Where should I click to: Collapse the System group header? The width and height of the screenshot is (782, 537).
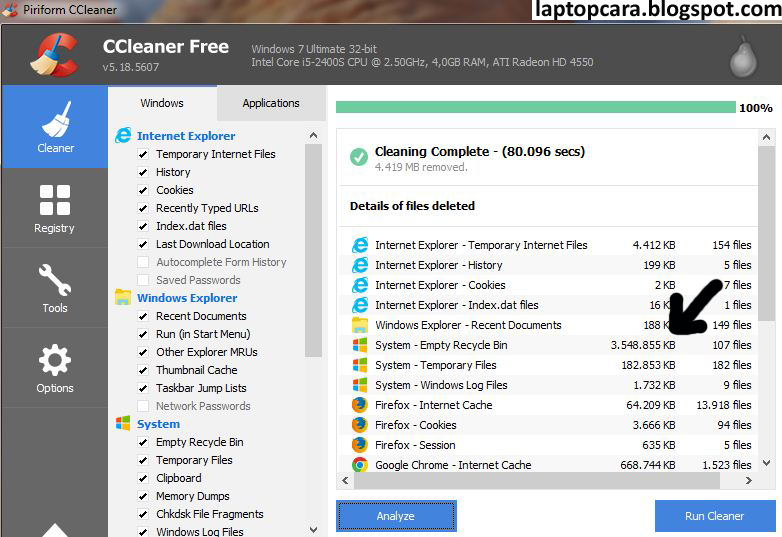[159, 424]
